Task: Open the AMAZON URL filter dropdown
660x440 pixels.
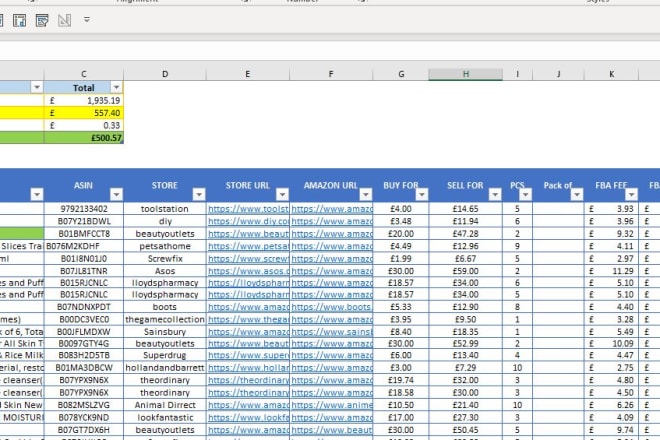Action: click(365, 194)
